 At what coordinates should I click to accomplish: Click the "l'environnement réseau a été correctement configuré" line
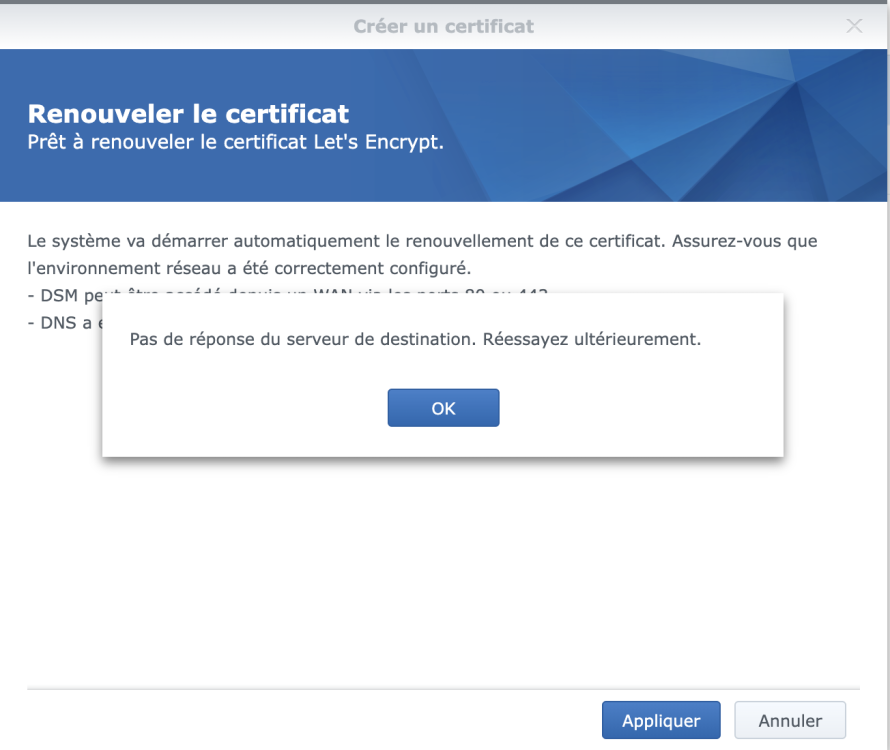[x=249, y=268]
